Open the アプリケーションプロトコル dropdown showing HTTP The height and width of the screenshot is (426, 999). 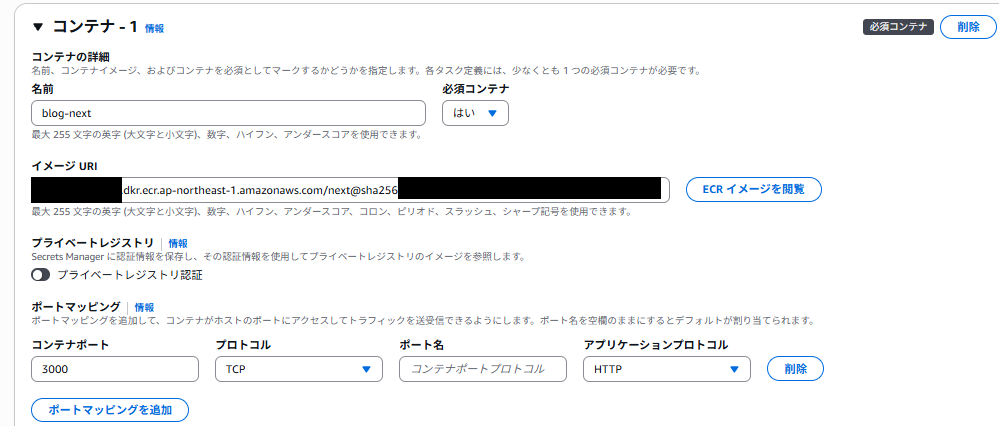666,369
